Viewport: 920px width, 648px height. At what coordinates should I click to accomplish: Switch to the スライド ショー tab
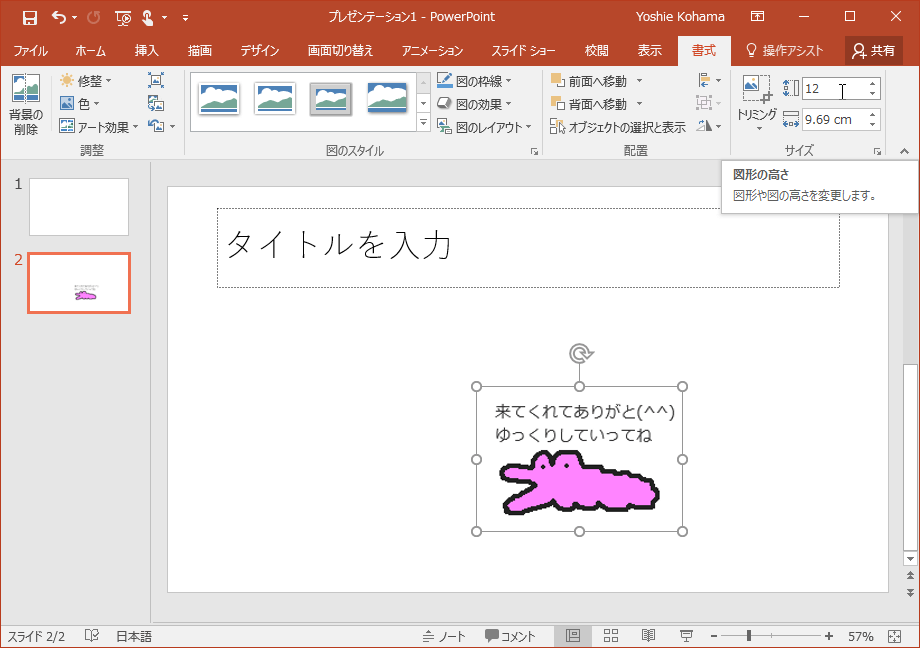point(523,51)
